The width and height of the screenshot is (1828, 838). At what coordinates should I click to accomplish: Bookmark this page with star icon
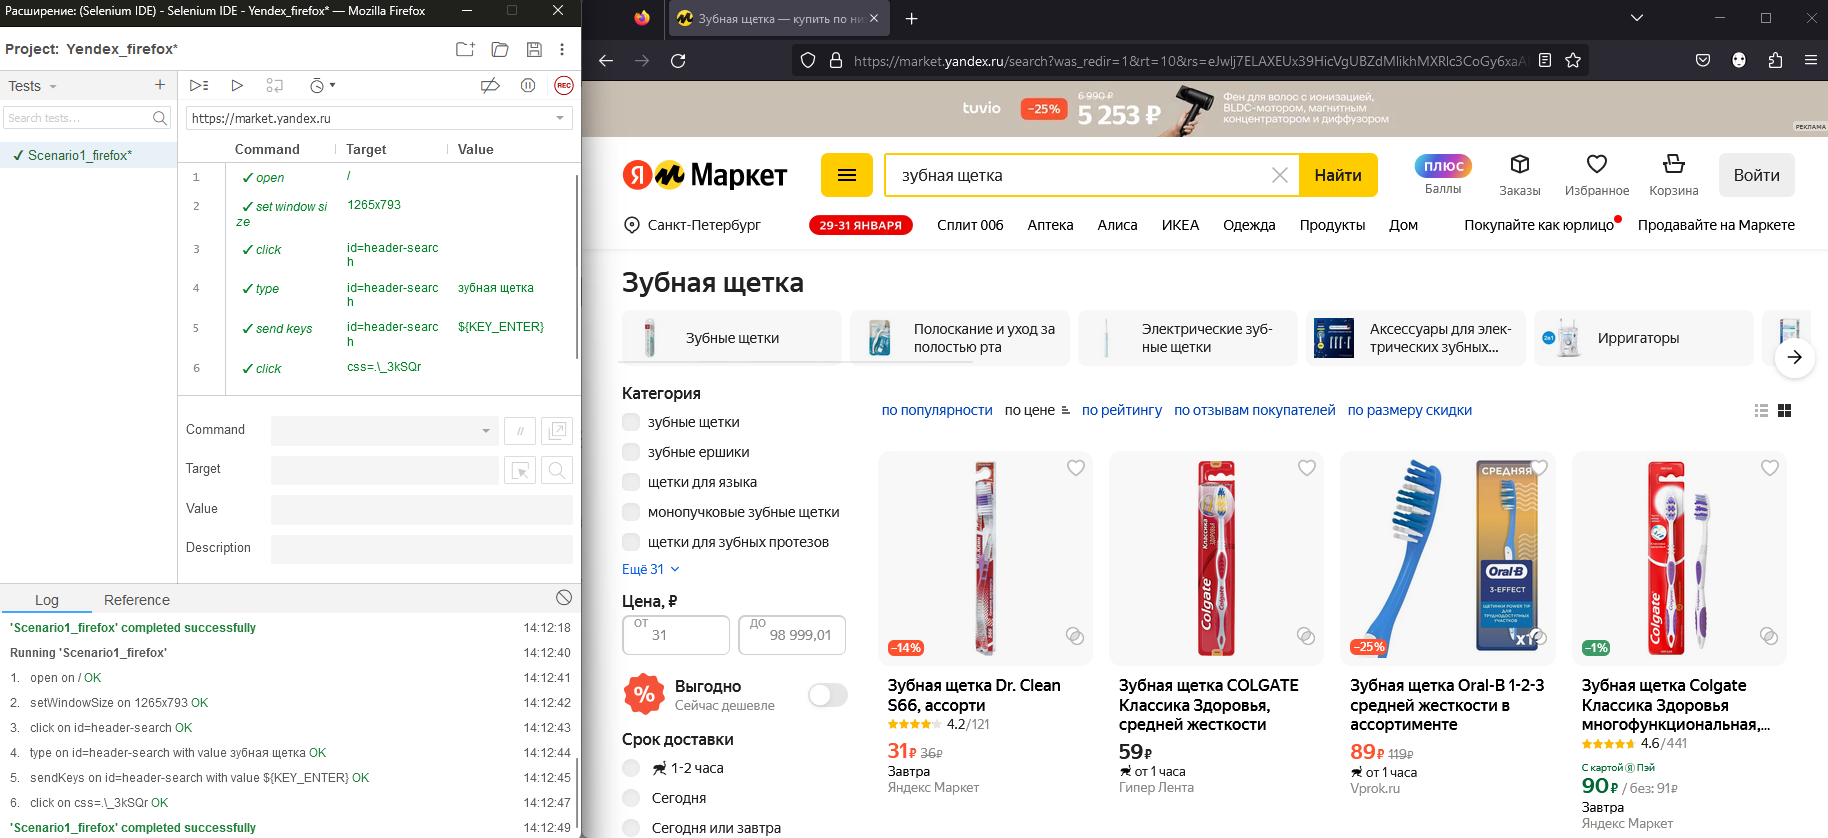coord(1573,61)
